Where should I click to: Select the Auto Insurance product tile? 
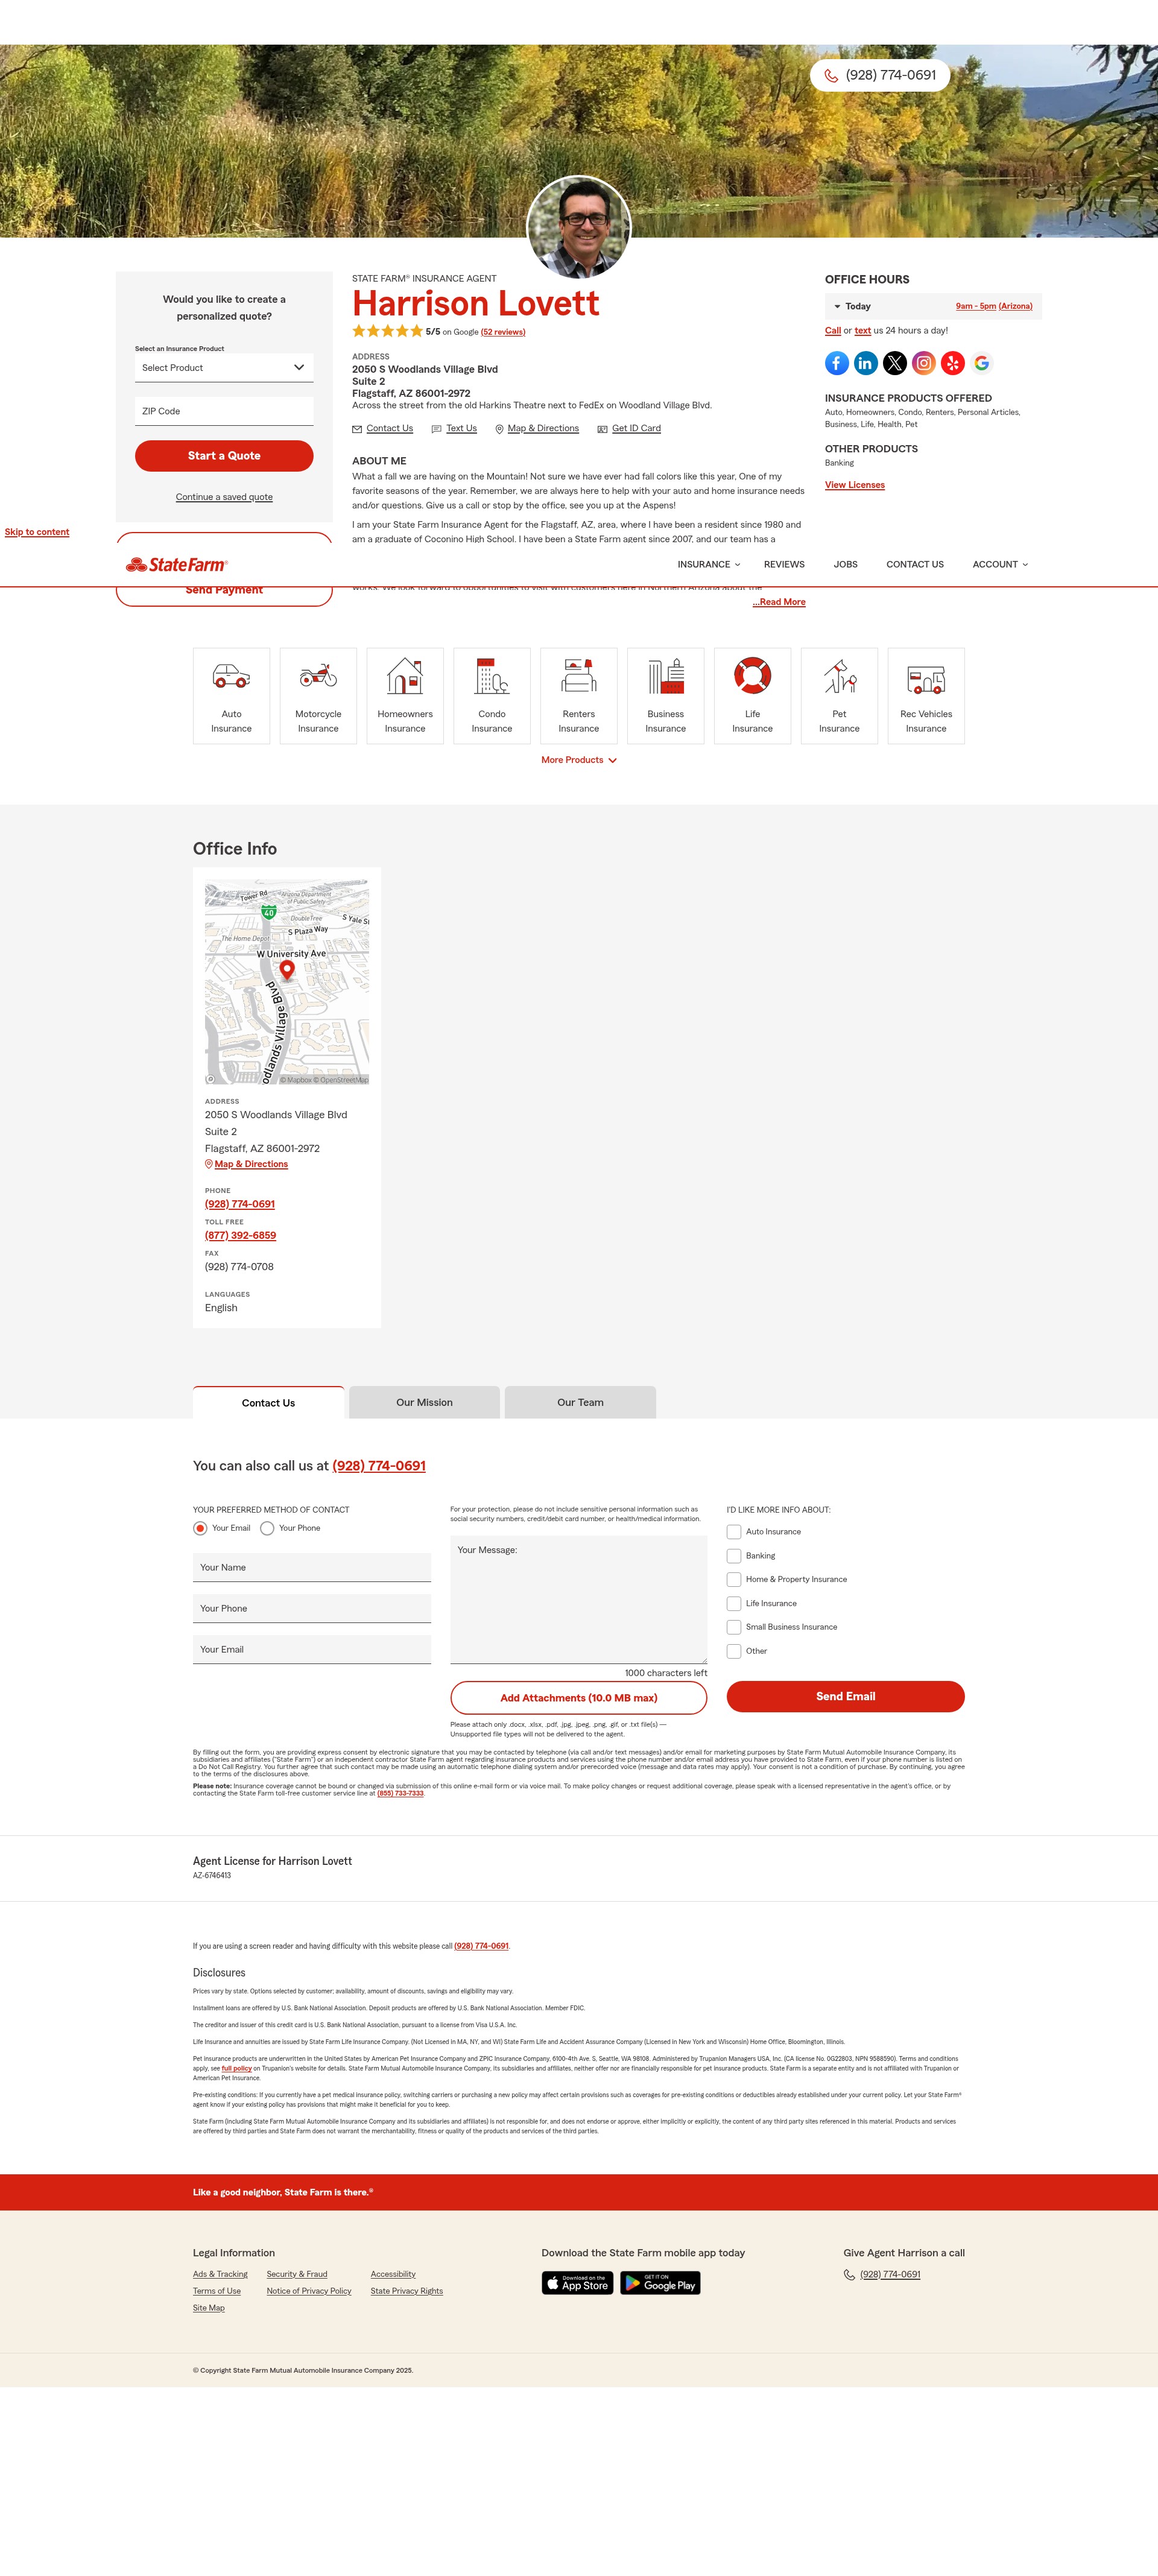pyautogui.click(x=231, y=696)
